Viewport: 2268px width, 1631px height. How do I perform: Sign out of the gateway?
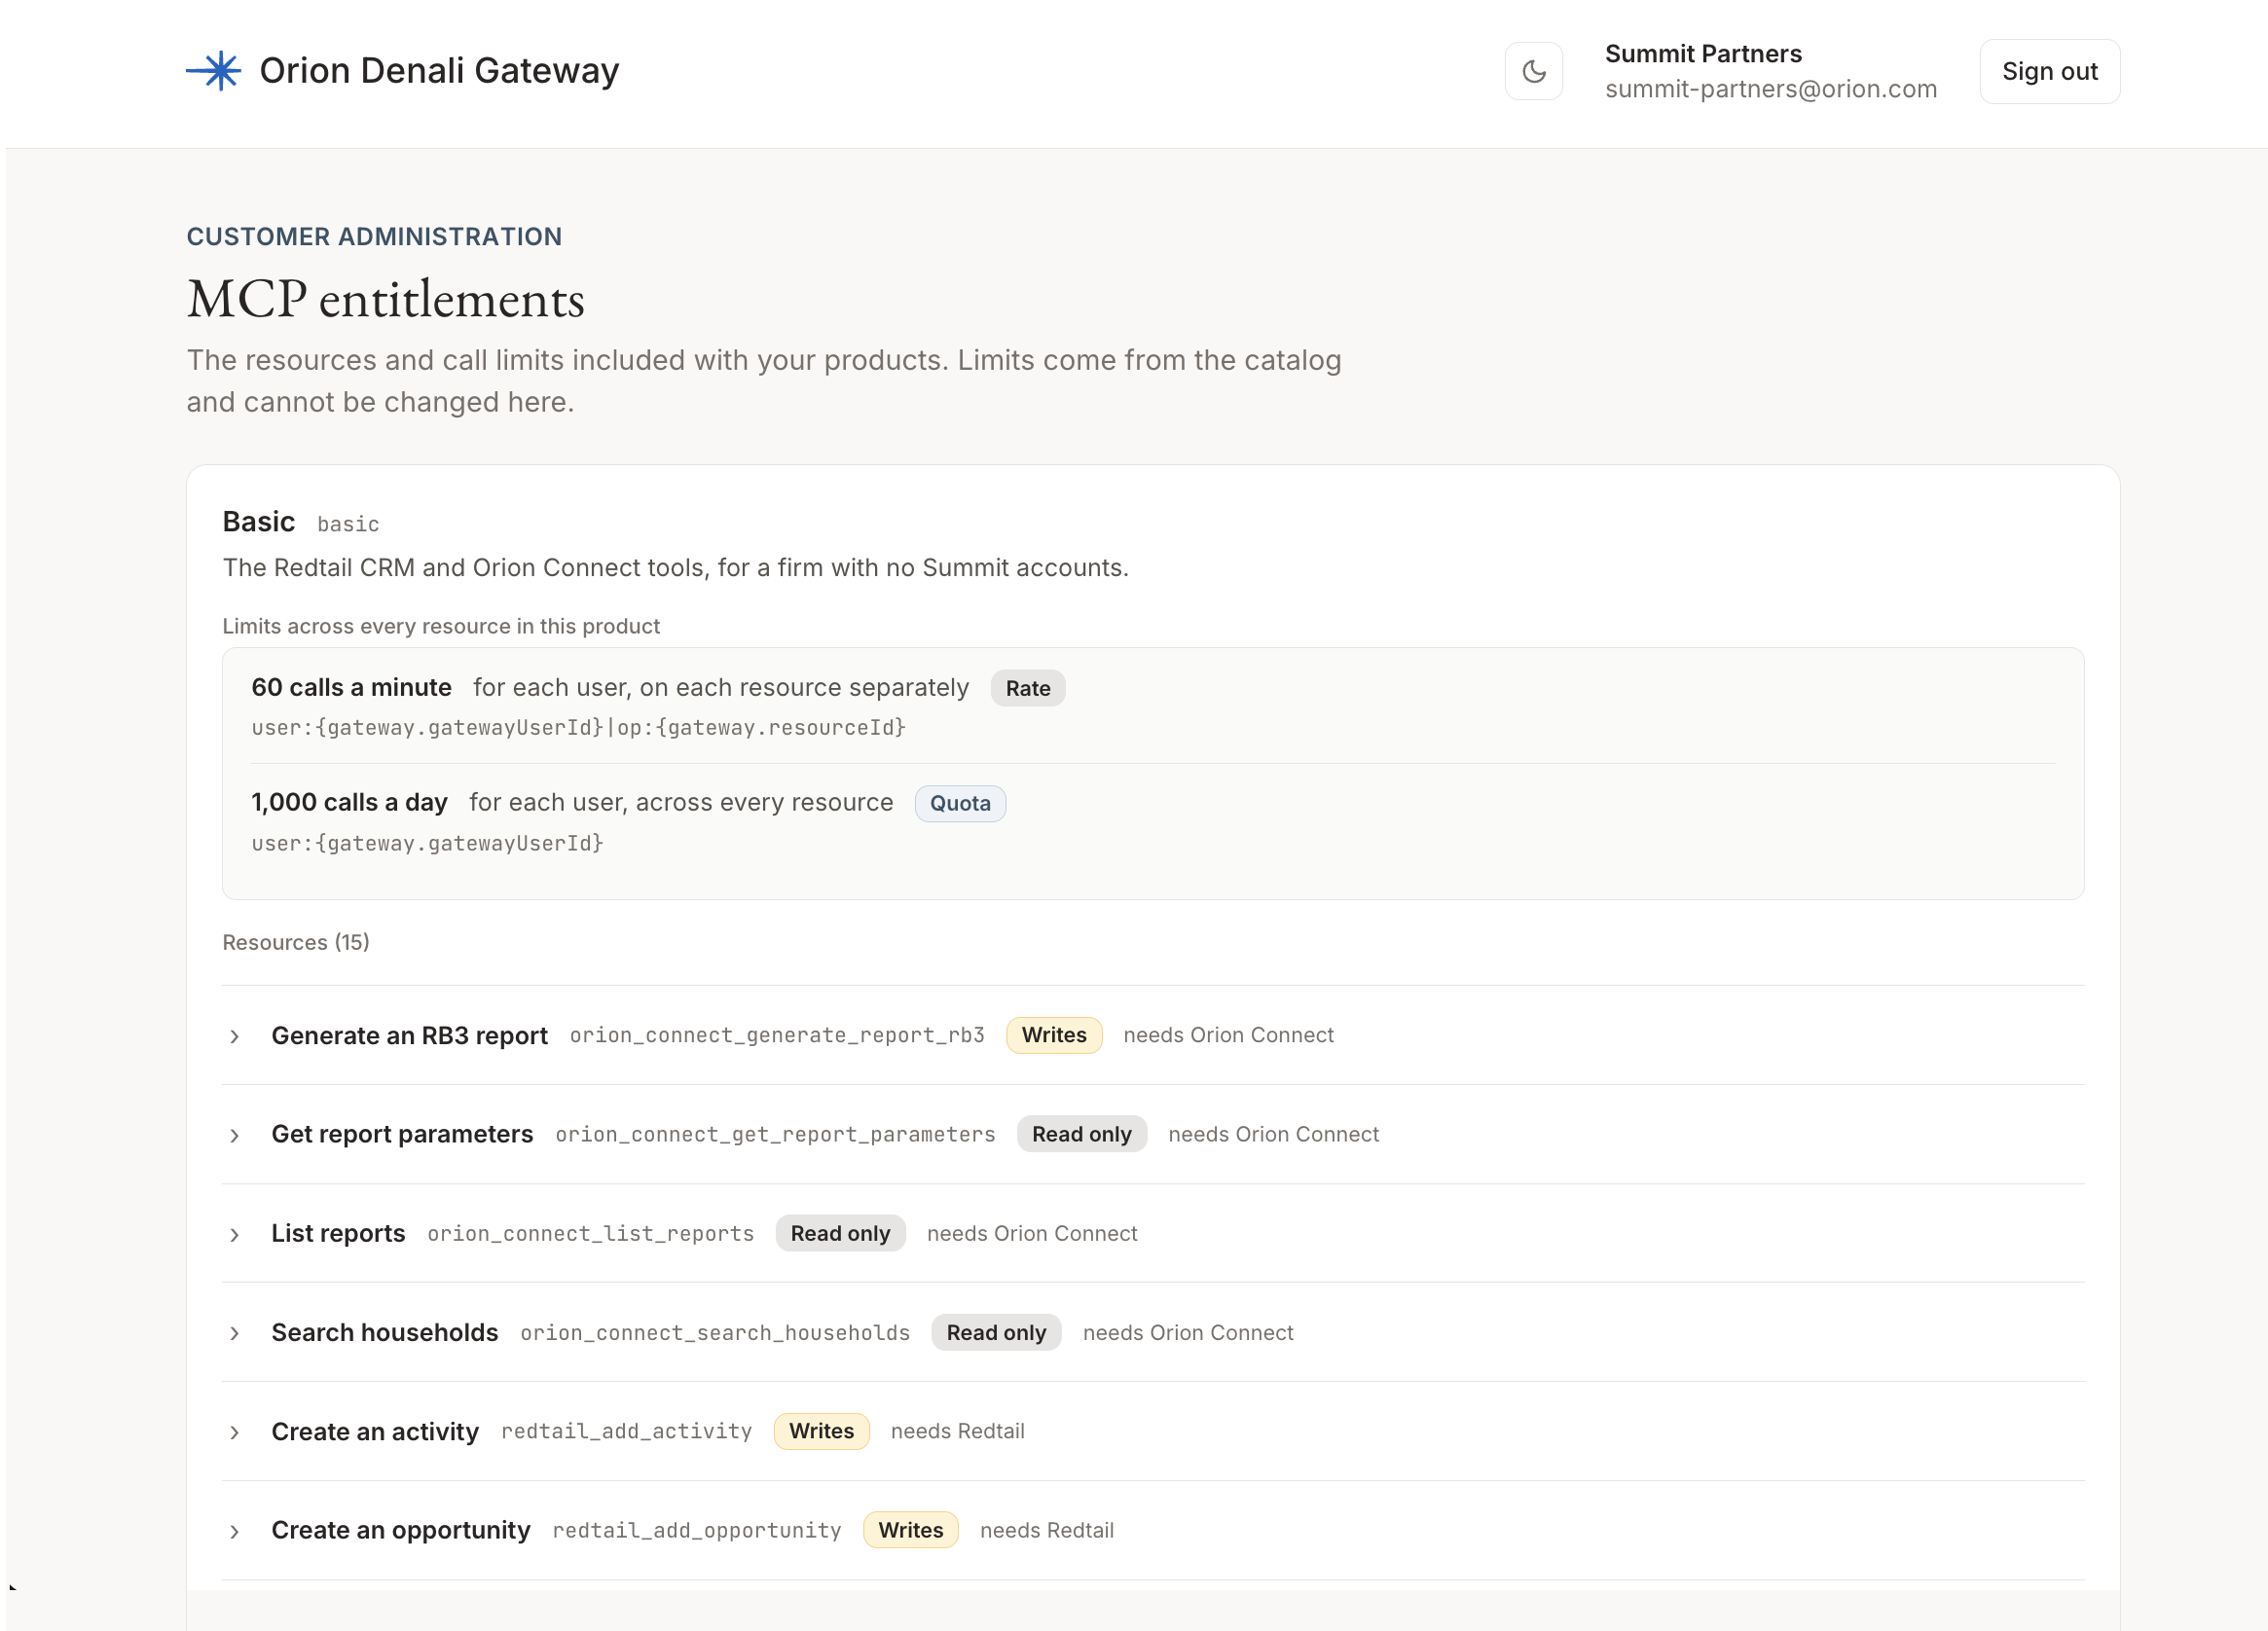click(2049, 71)
